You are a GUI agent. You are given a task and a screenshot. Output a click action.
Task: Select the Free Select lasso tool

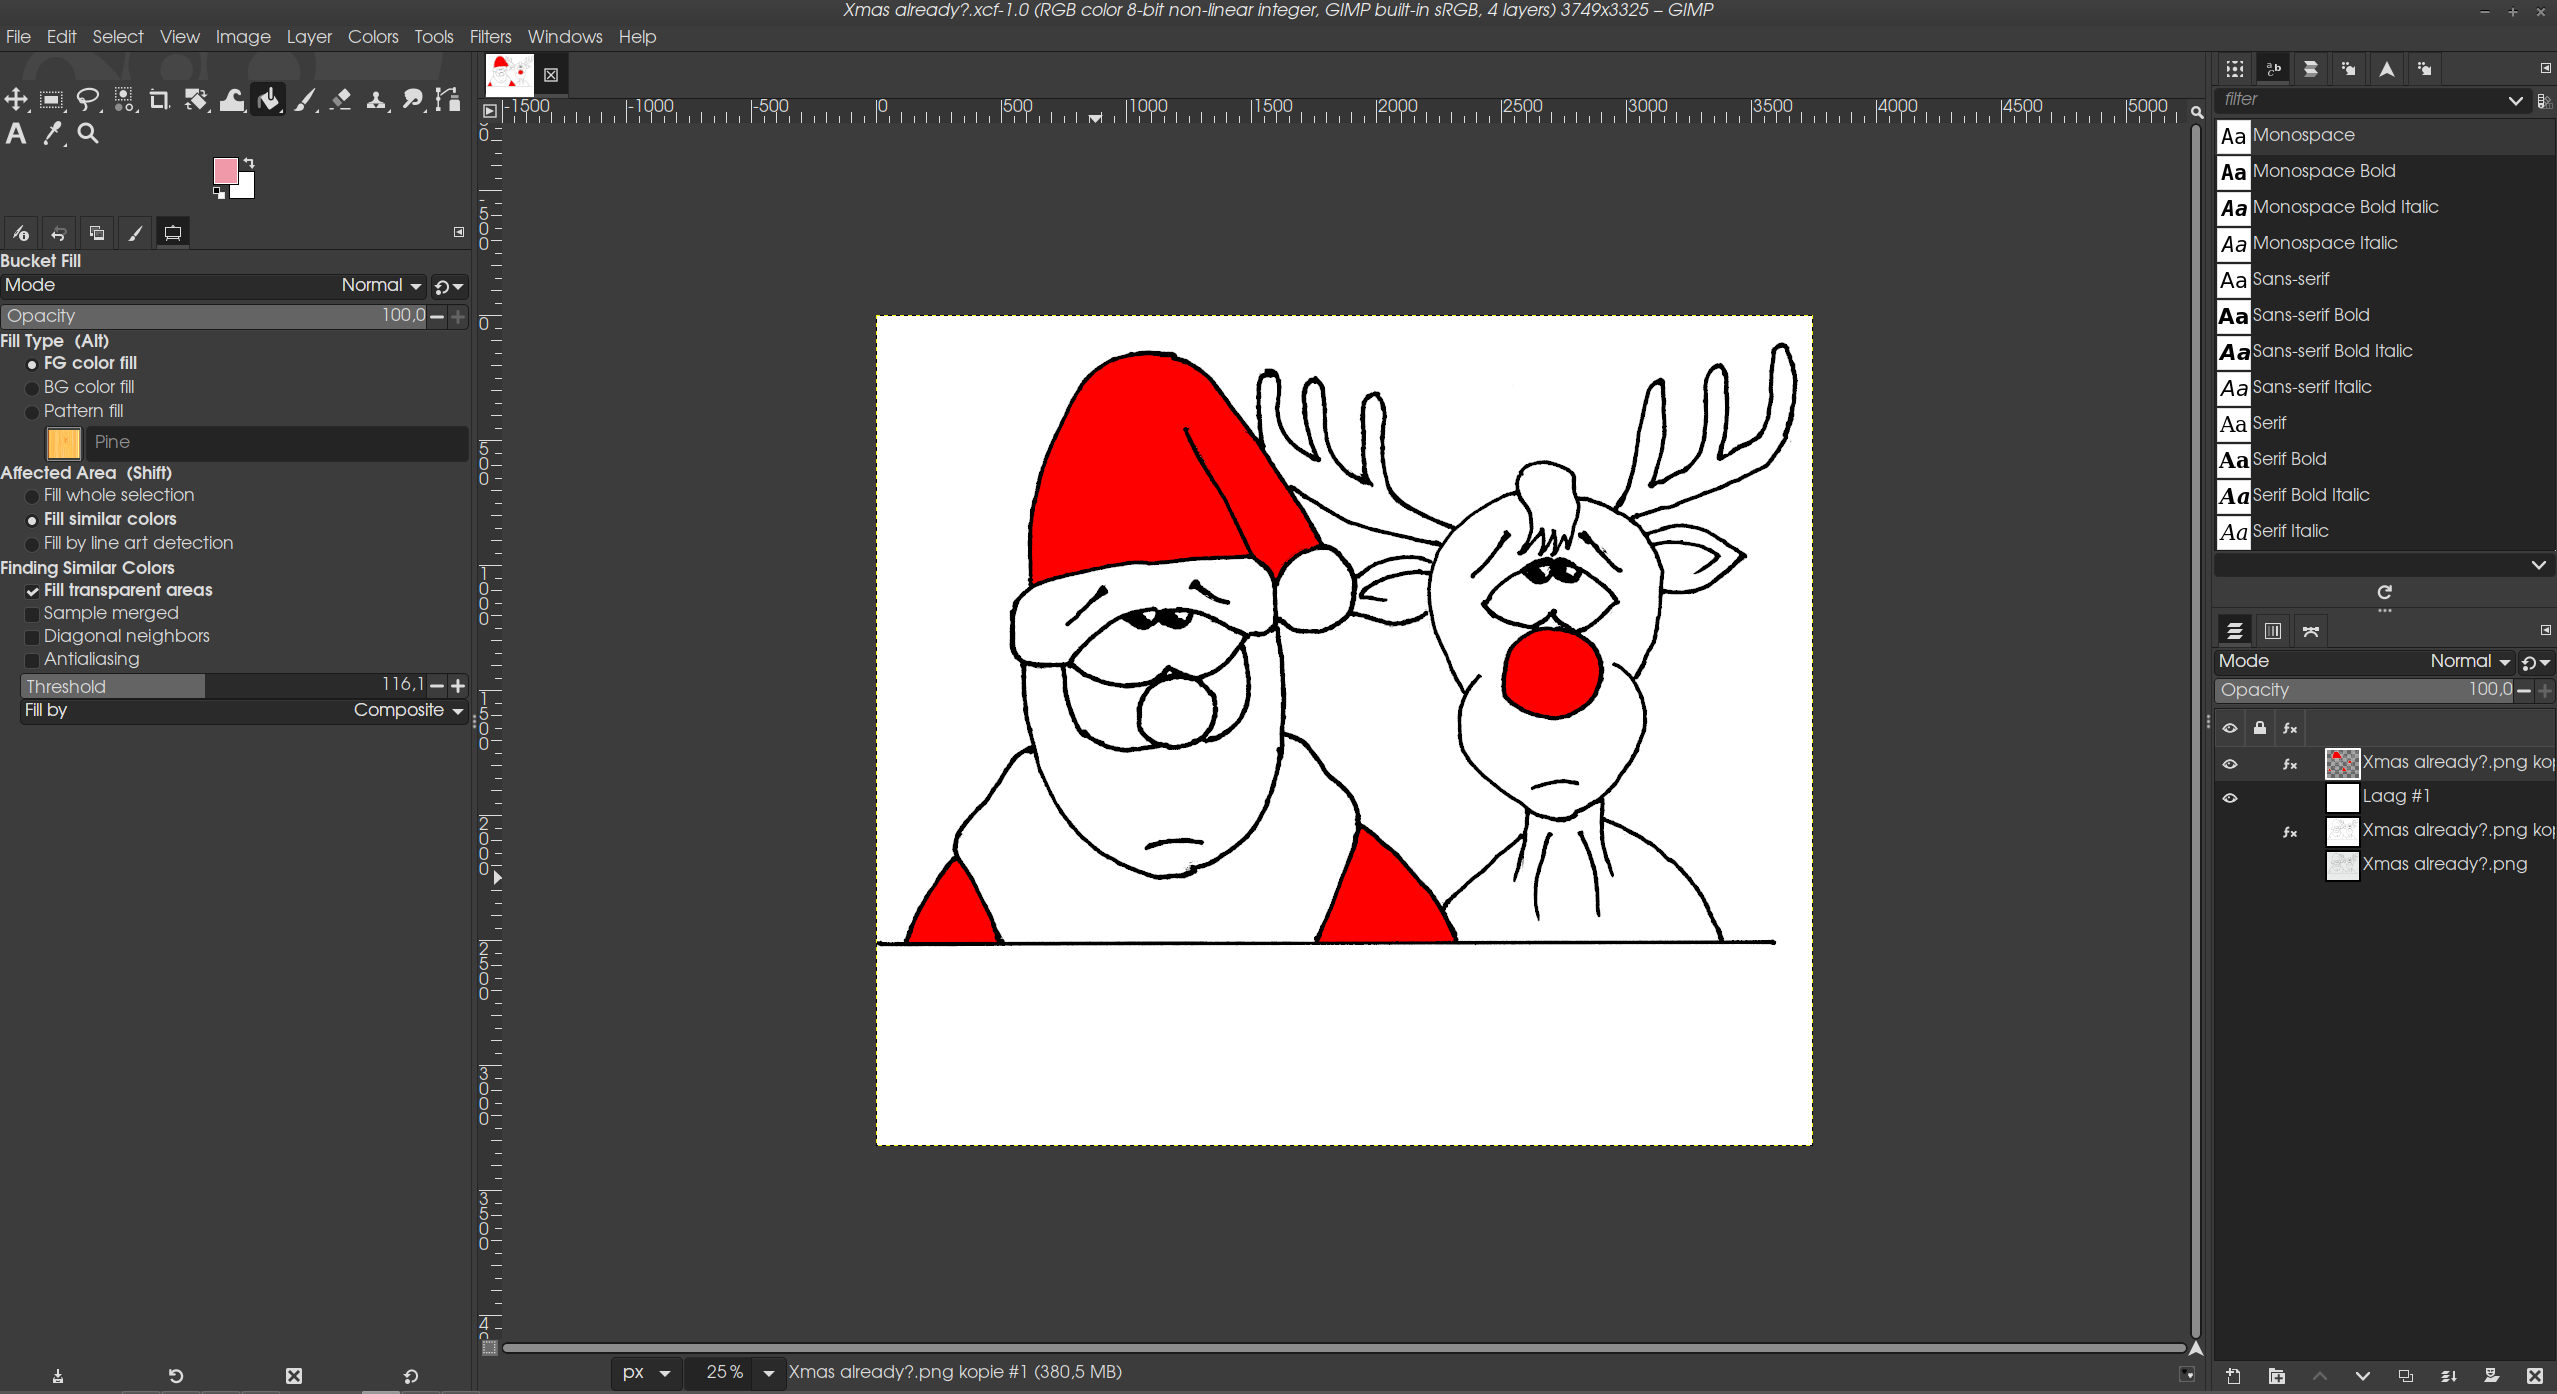tap(88, 99)
